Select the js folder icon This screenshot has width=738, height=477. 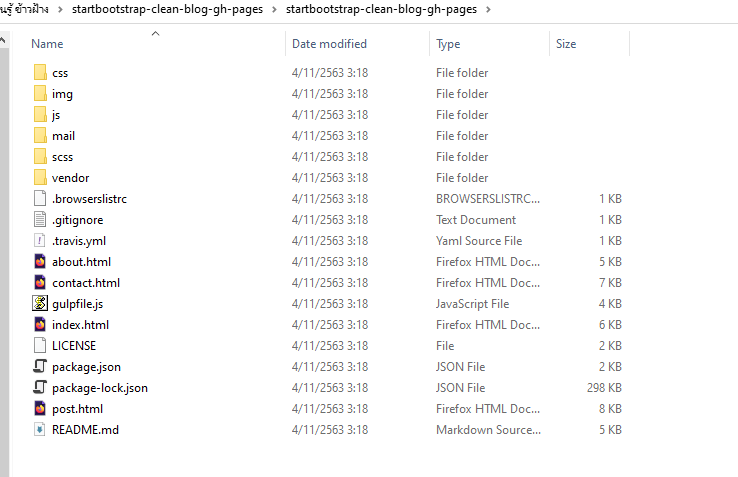[40, 114]
